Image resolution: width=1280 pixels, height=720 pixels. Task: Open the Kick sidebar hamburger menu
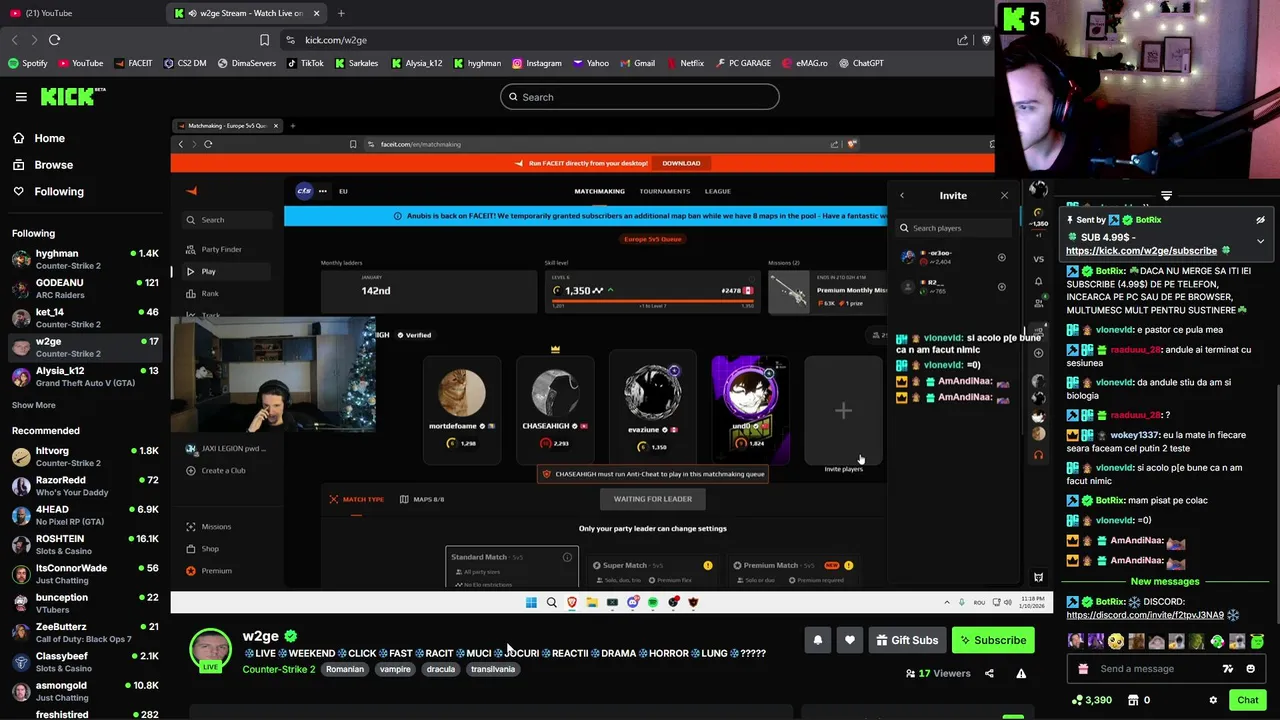pyautogui.click(x=21, y=97)
